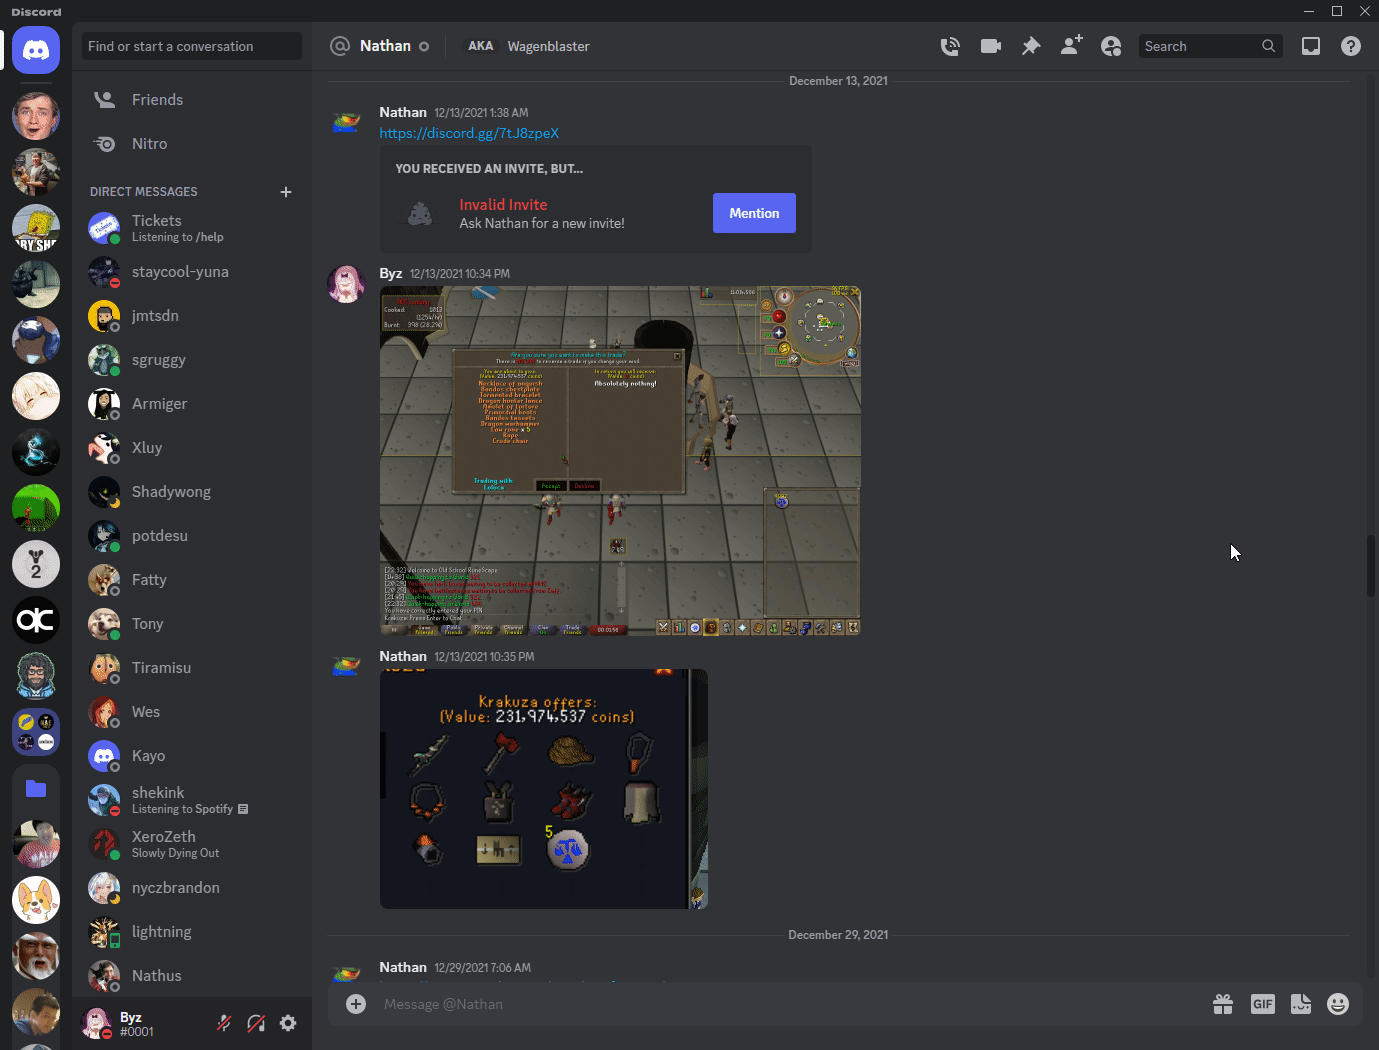Start a video call
Screen dimensions: 1379x1050
[x=990, y=46]
